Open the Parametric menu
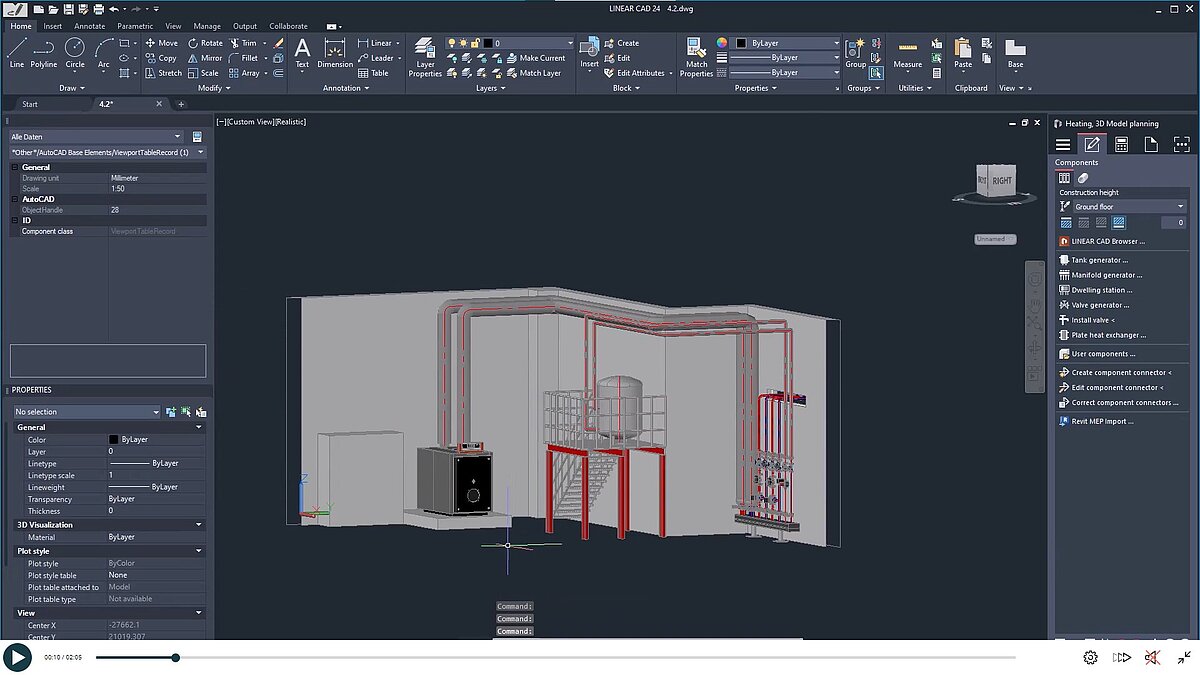The height and width of the screenshot is (675, 1200). click(135, 25)
